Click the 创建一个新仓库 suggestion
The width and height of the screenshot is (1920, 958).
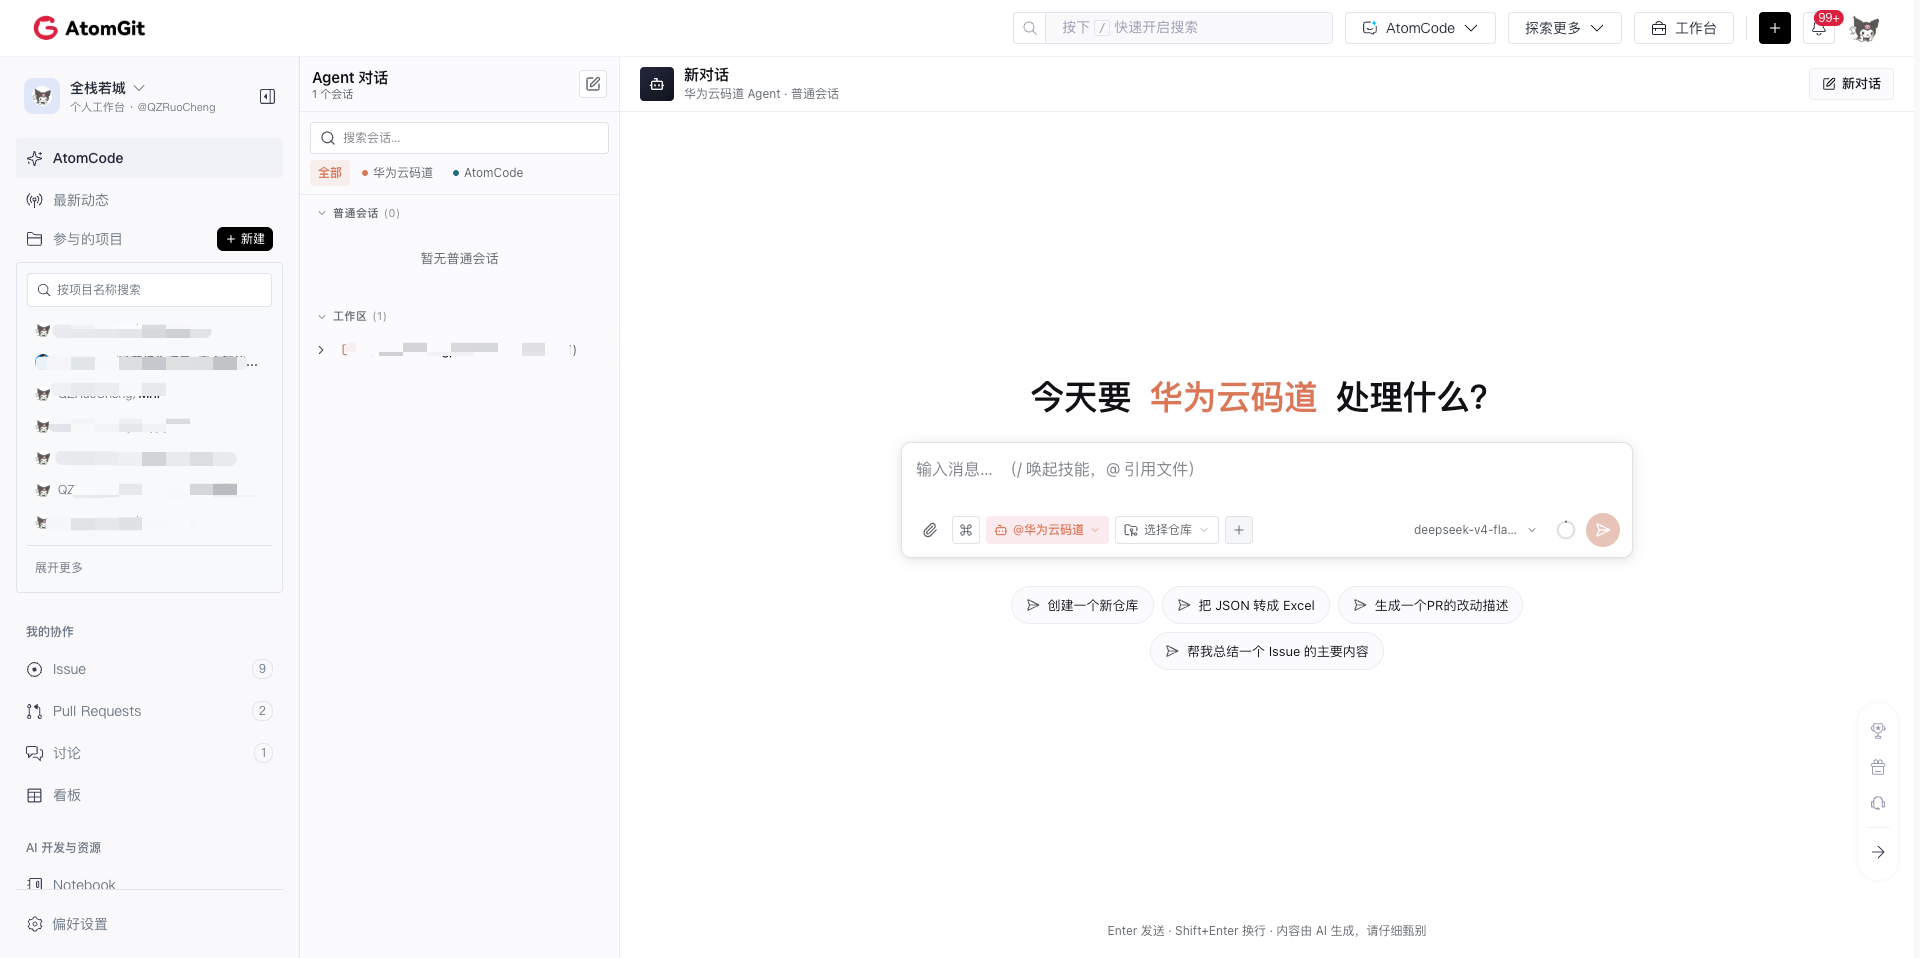1082,605
